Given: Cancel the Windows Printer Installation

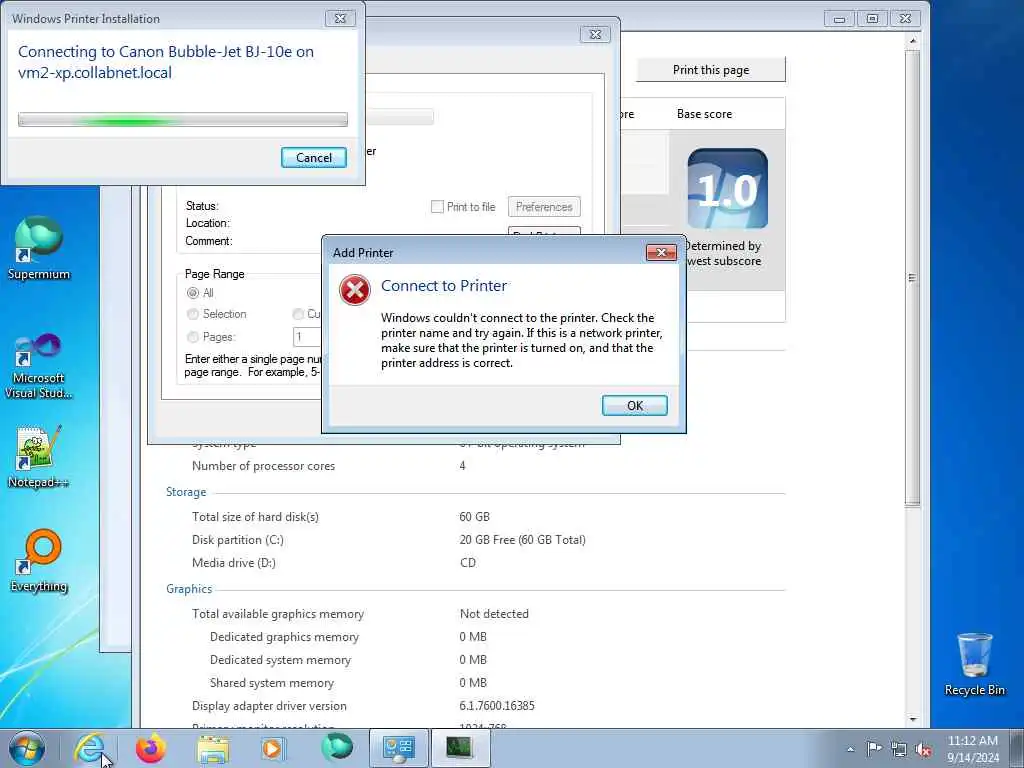Looking at the screenshot, I should pos(313,157).
